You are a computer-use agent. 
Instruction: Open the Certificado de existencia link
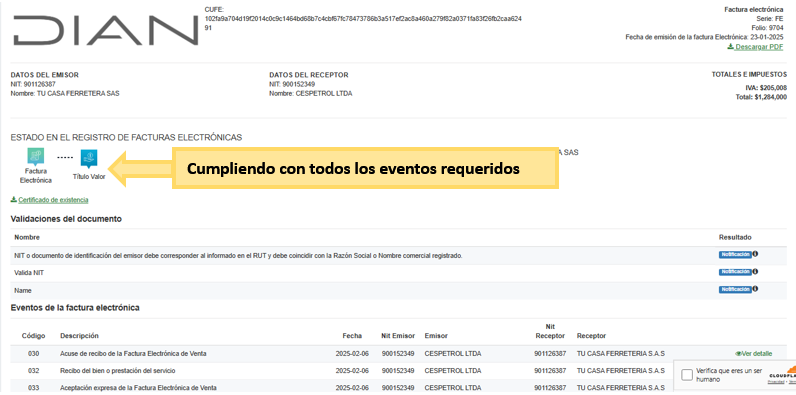click(49, 200)
